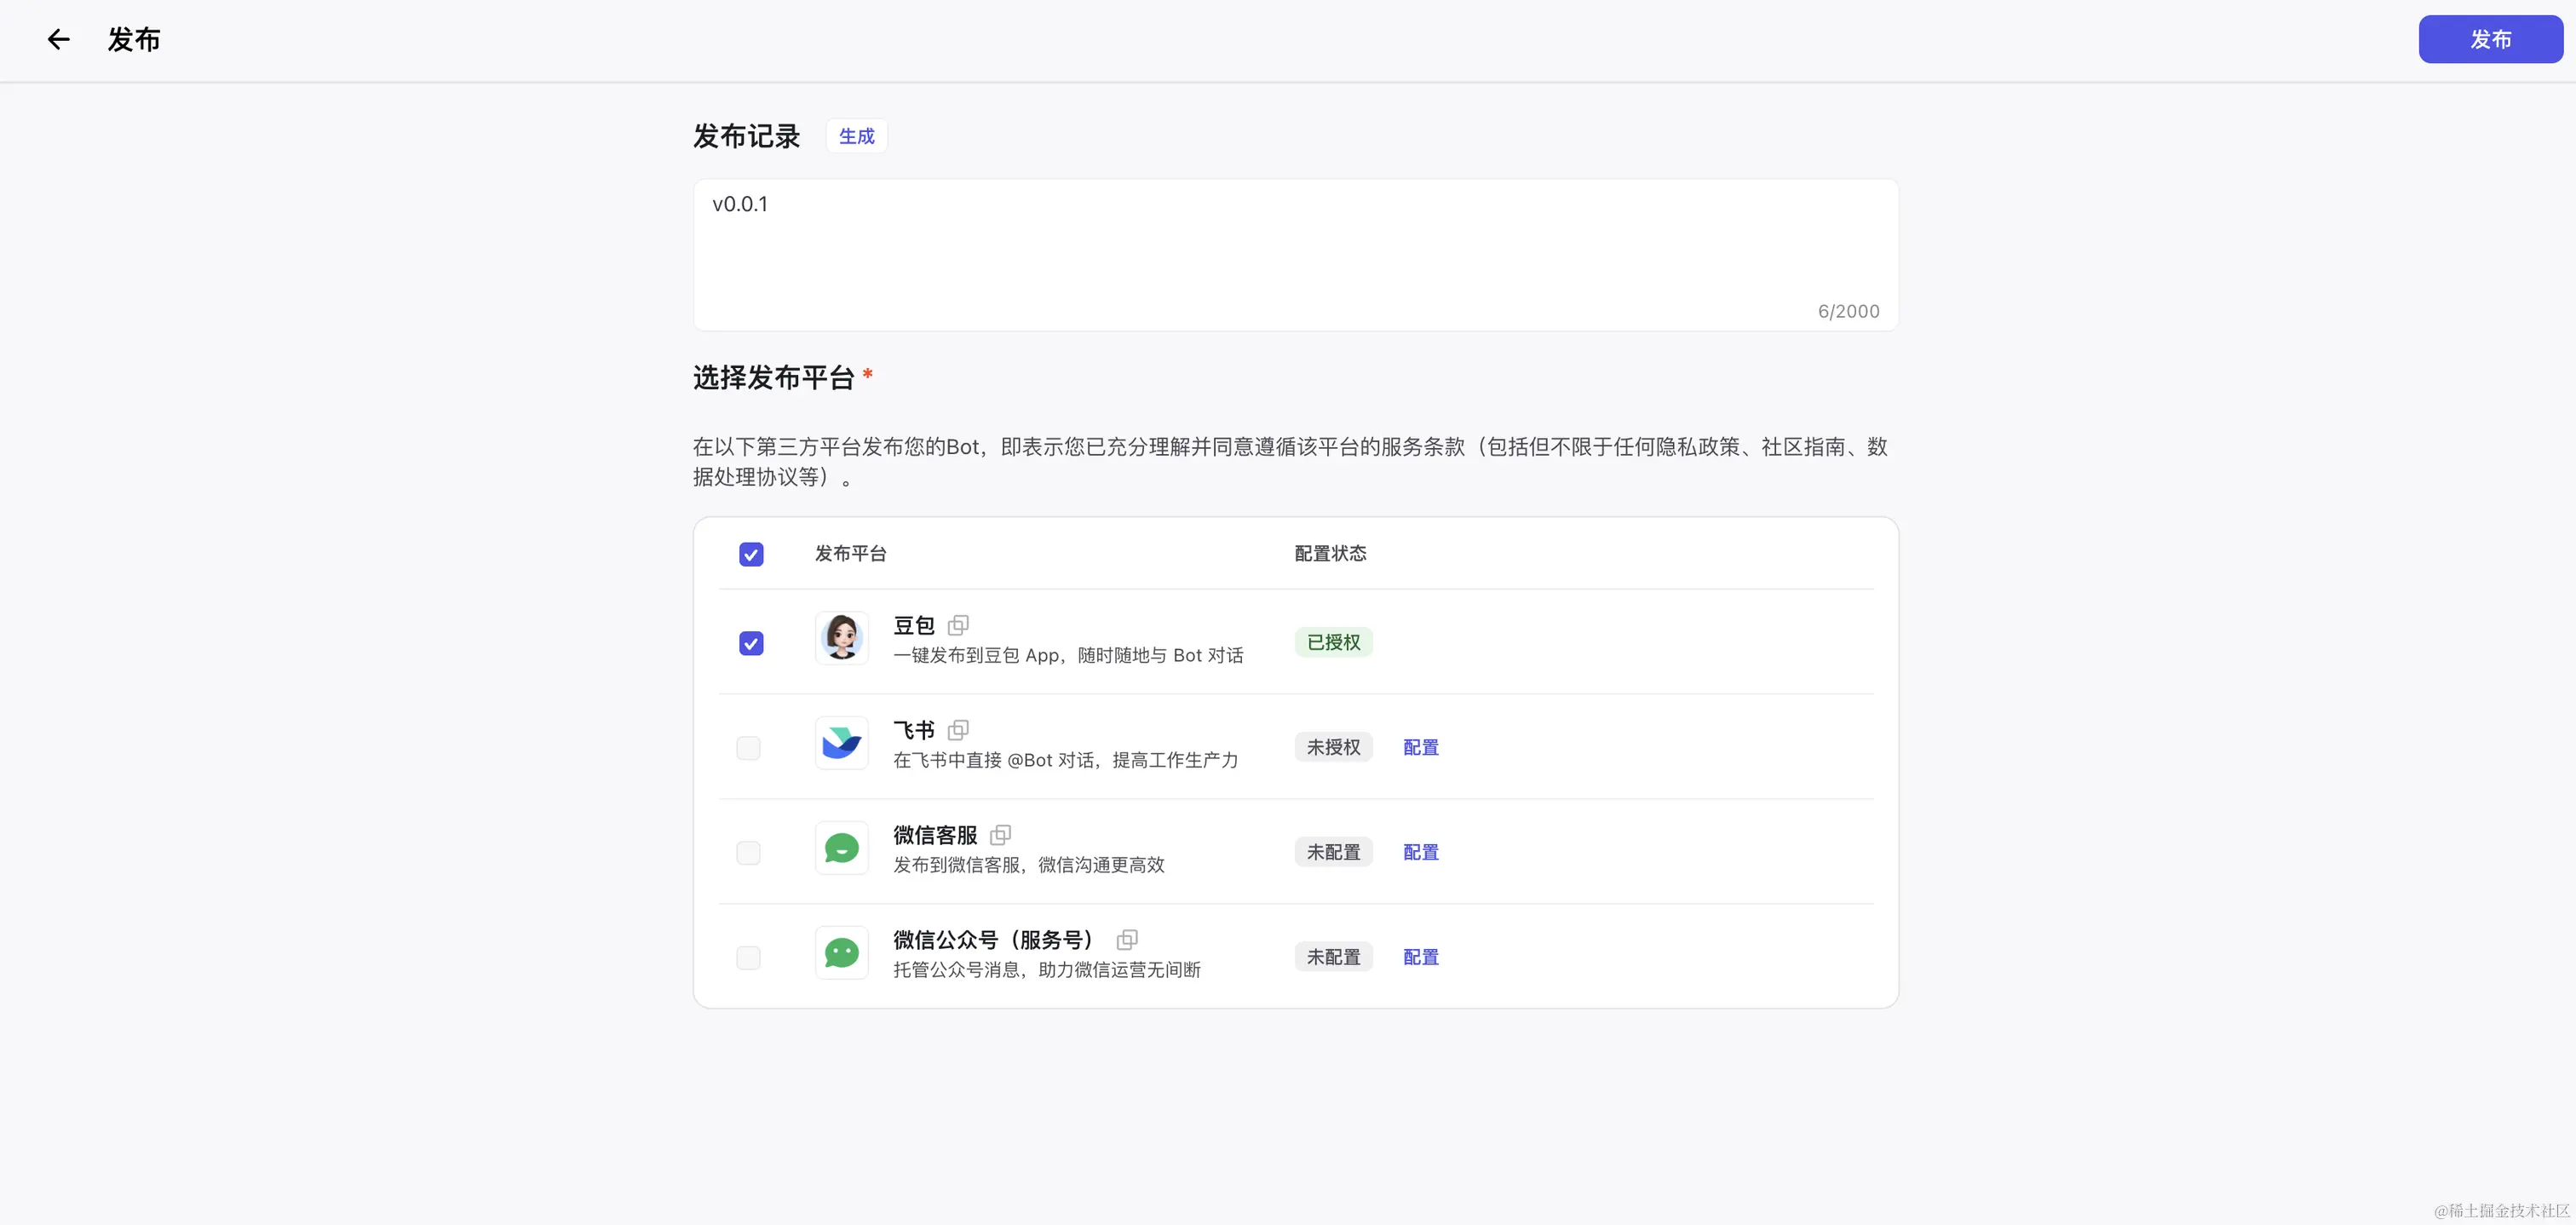Screen dimensions: 2576x1225
Task: Click the back arrow icon
Action: click(x=58, y=39)
